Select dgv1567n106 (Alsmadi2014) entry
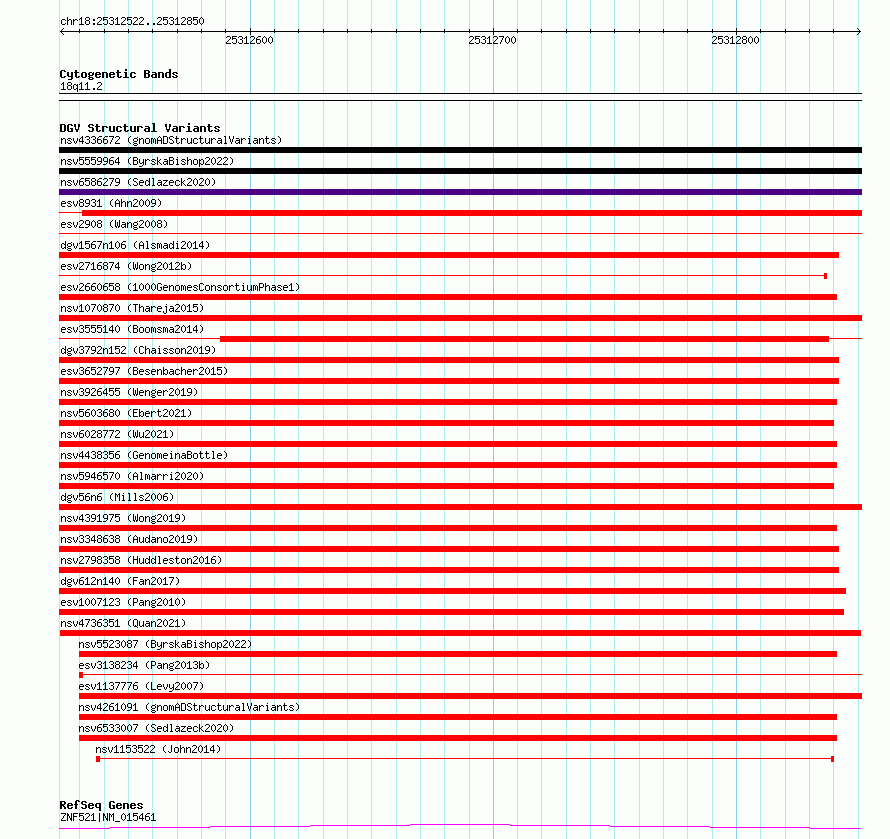 point(135,245)
